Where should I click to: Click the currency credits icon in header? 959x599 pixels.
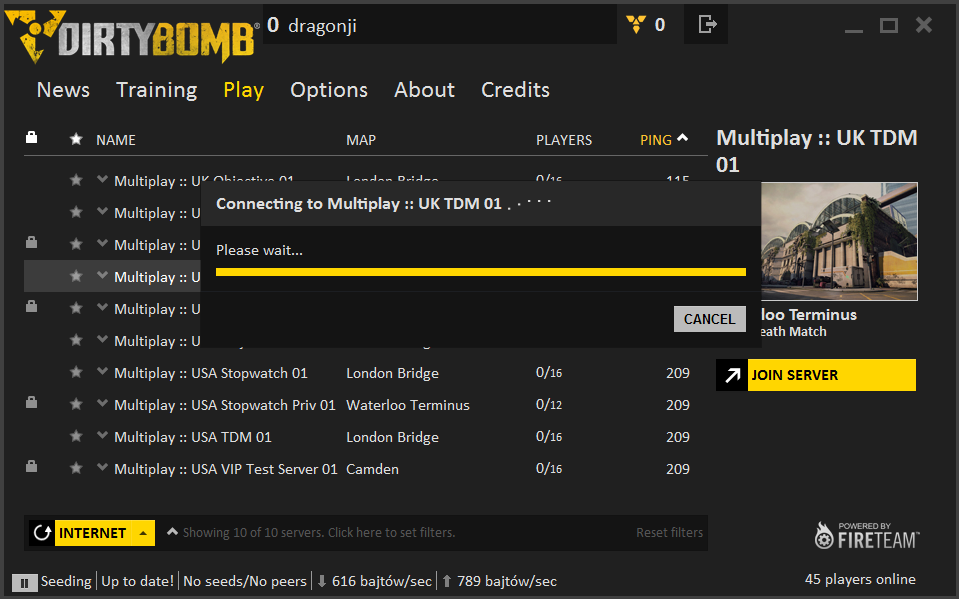pyautogui.click(x=635, y=25)
